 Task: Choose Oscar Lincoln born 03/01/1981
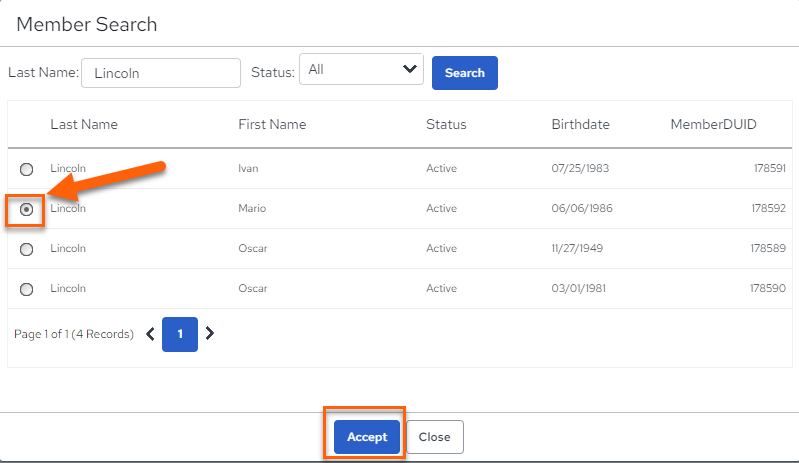tap(26, 289)
